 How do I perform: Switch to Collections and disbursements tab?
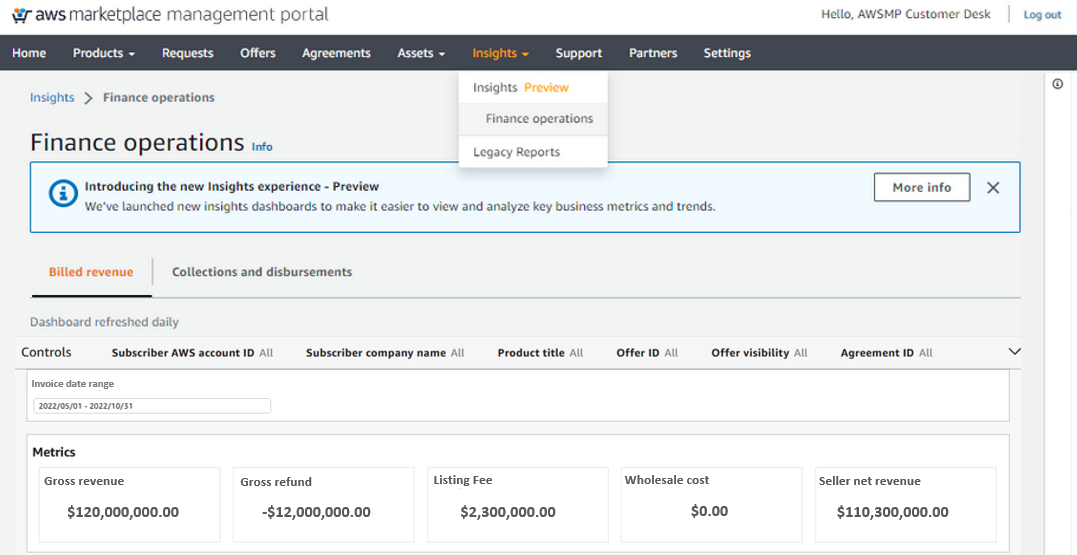coord(262,272)
